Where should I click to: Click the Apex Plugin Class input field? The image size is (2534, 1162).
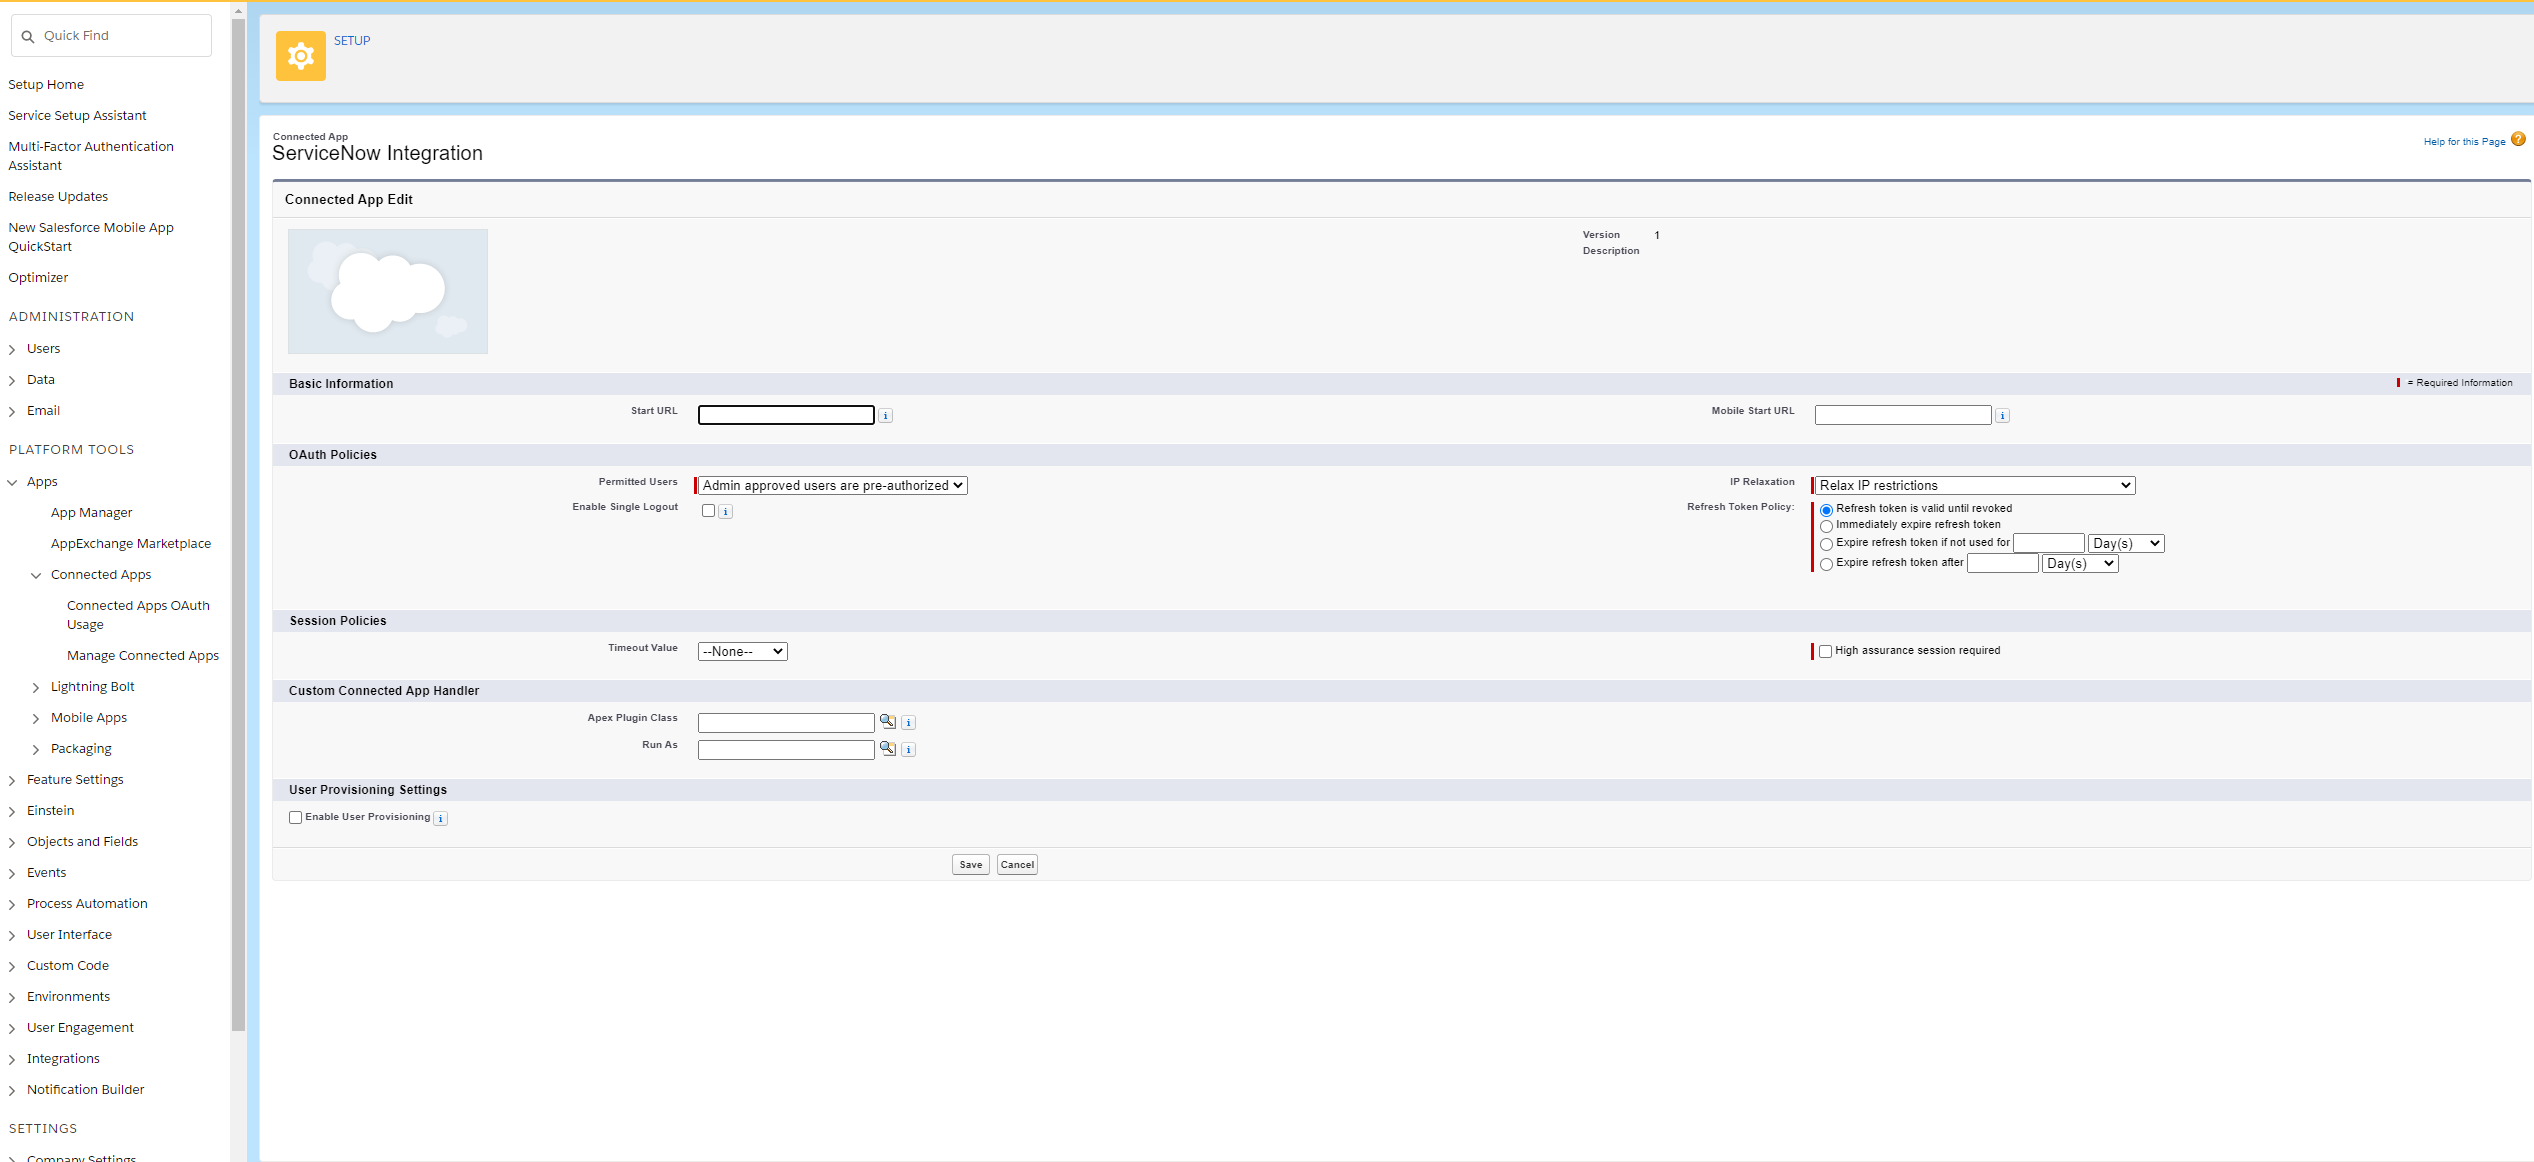[x=786, y=723]
